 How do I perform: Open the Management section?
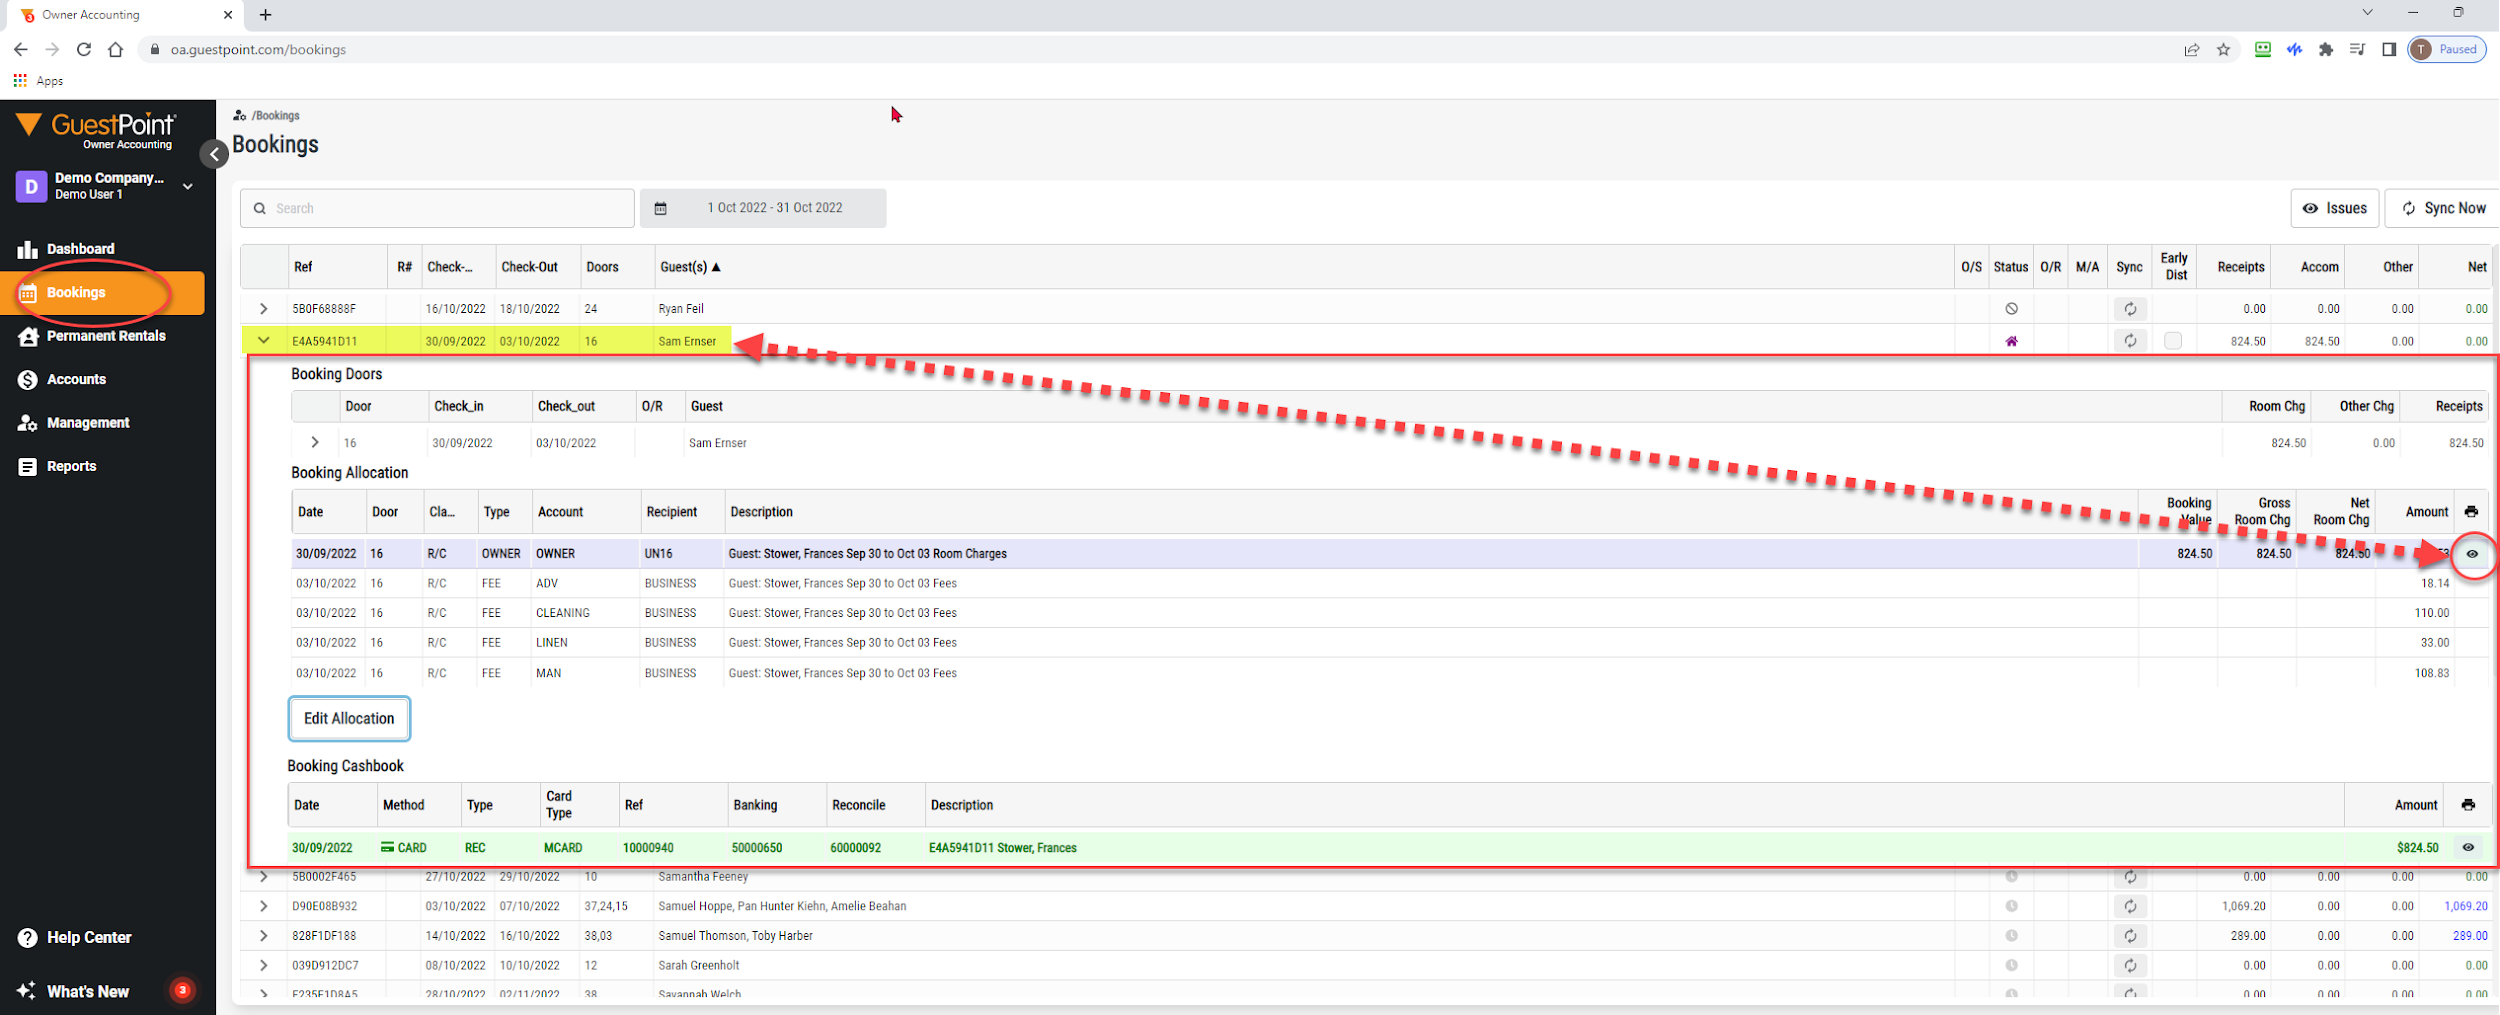[88, 423]
